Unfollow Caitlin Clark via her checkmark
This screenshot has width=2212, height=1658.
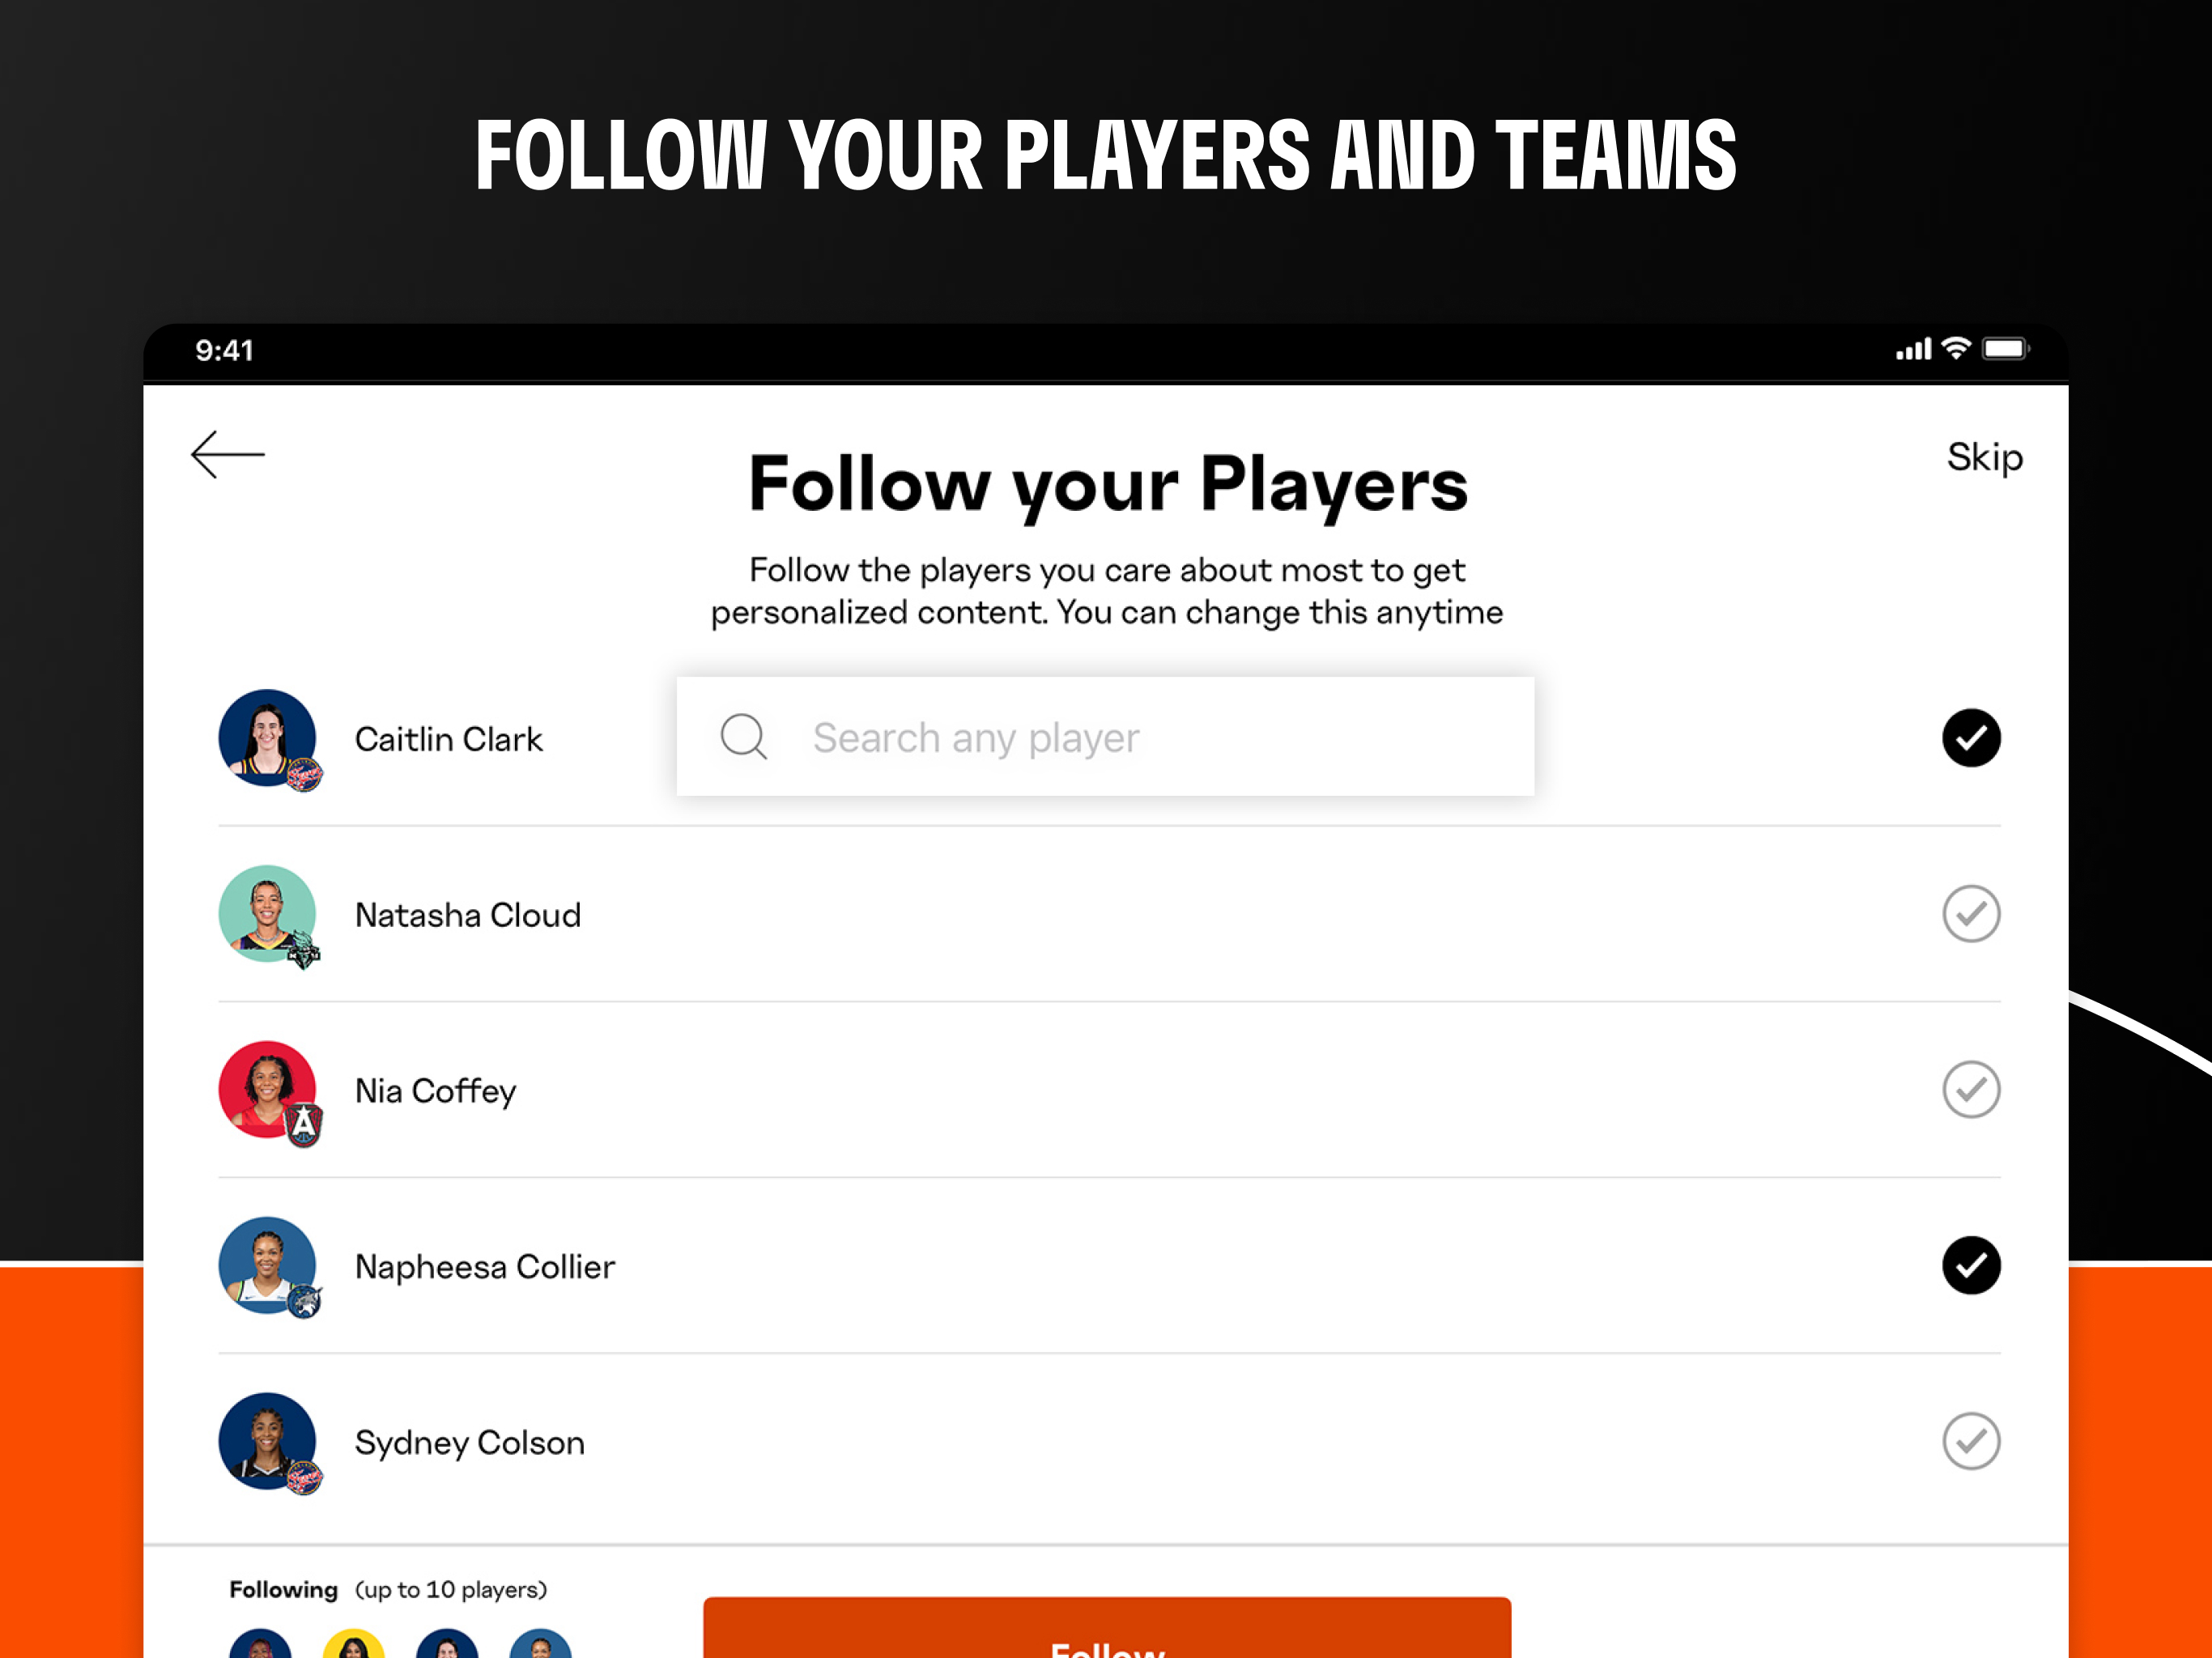(1971, 738)
